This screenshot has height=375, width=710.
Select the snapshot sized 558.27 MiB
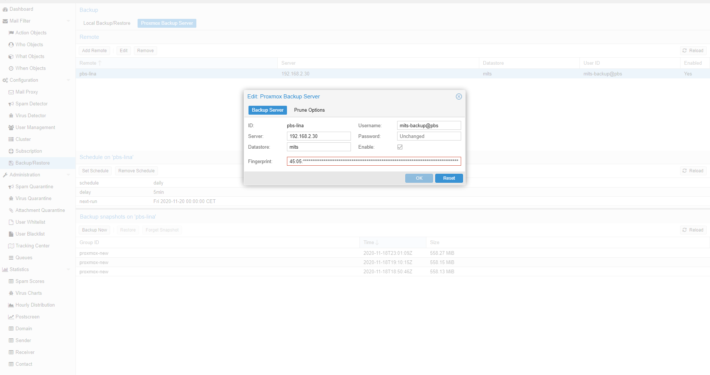[393, 253]
